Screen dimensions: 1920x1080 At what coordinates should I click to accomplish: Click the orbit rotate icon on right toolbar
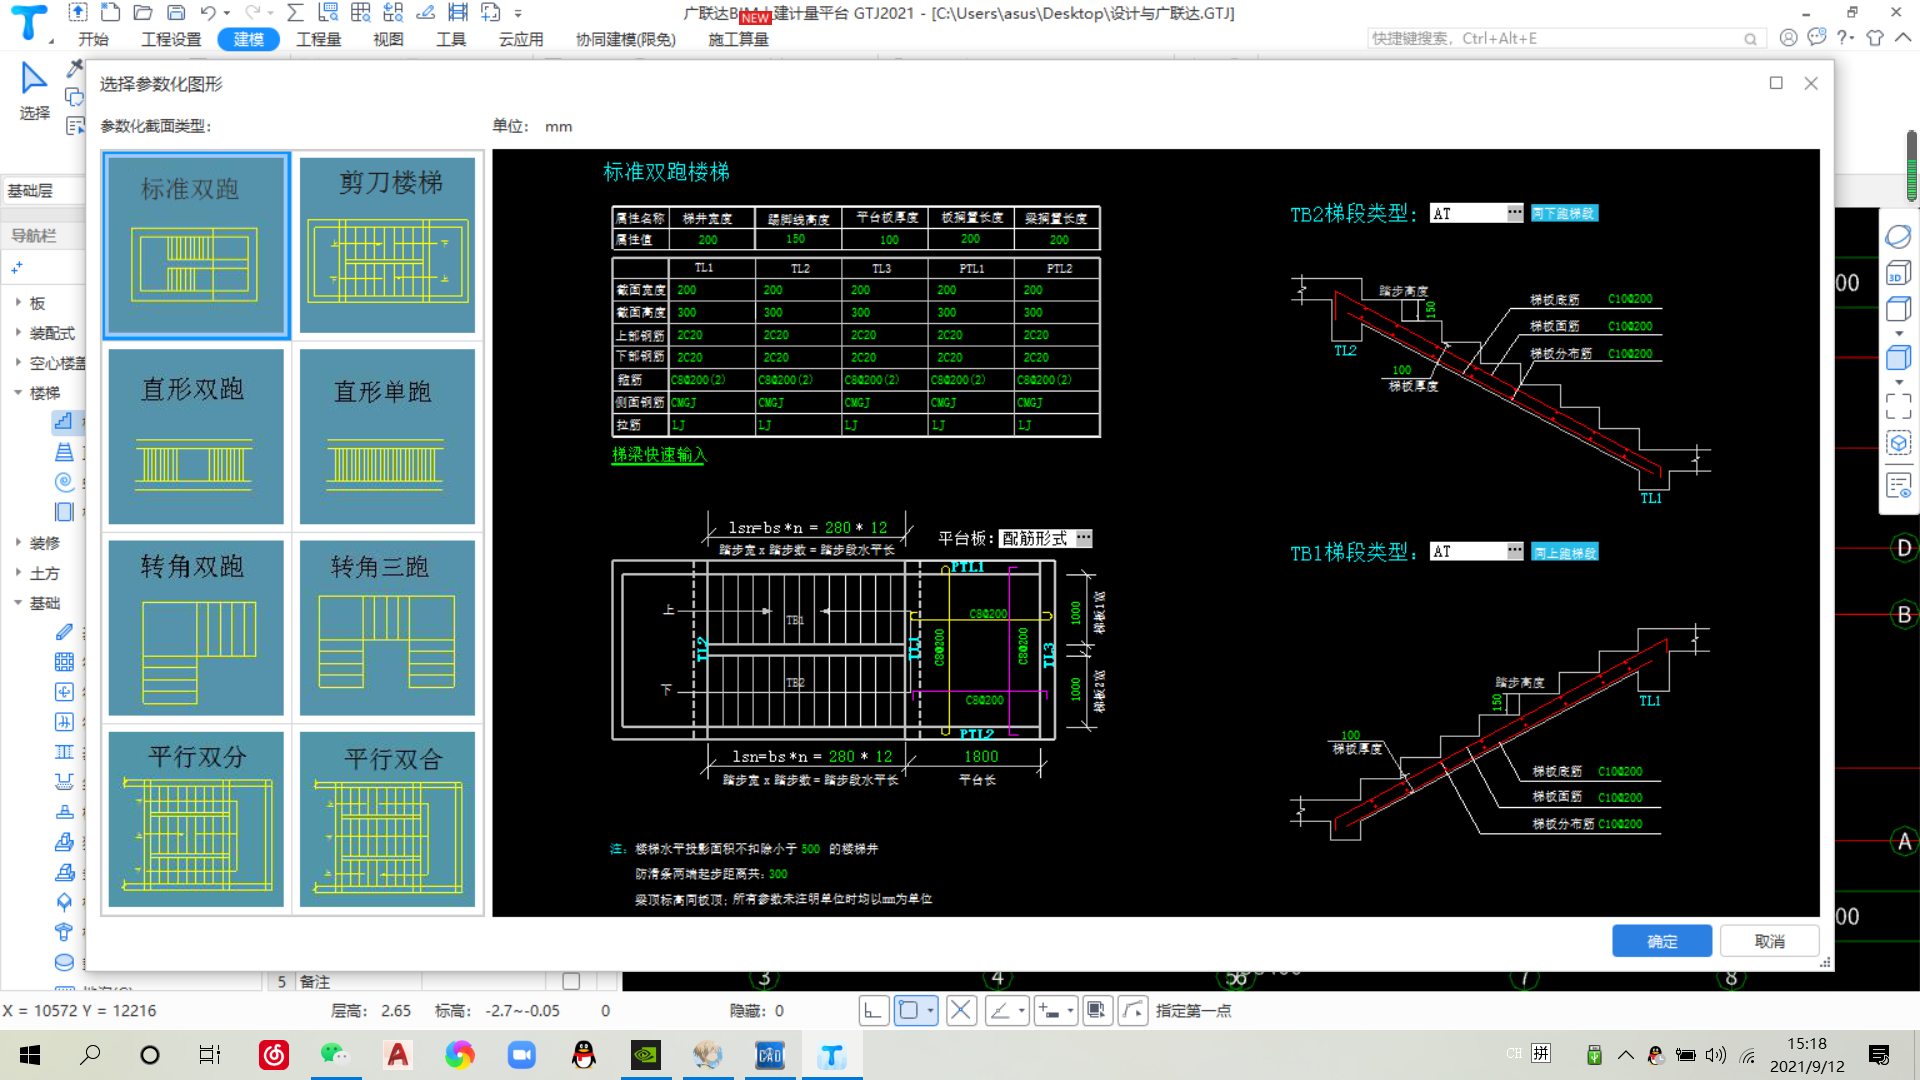click(1898, 237)
